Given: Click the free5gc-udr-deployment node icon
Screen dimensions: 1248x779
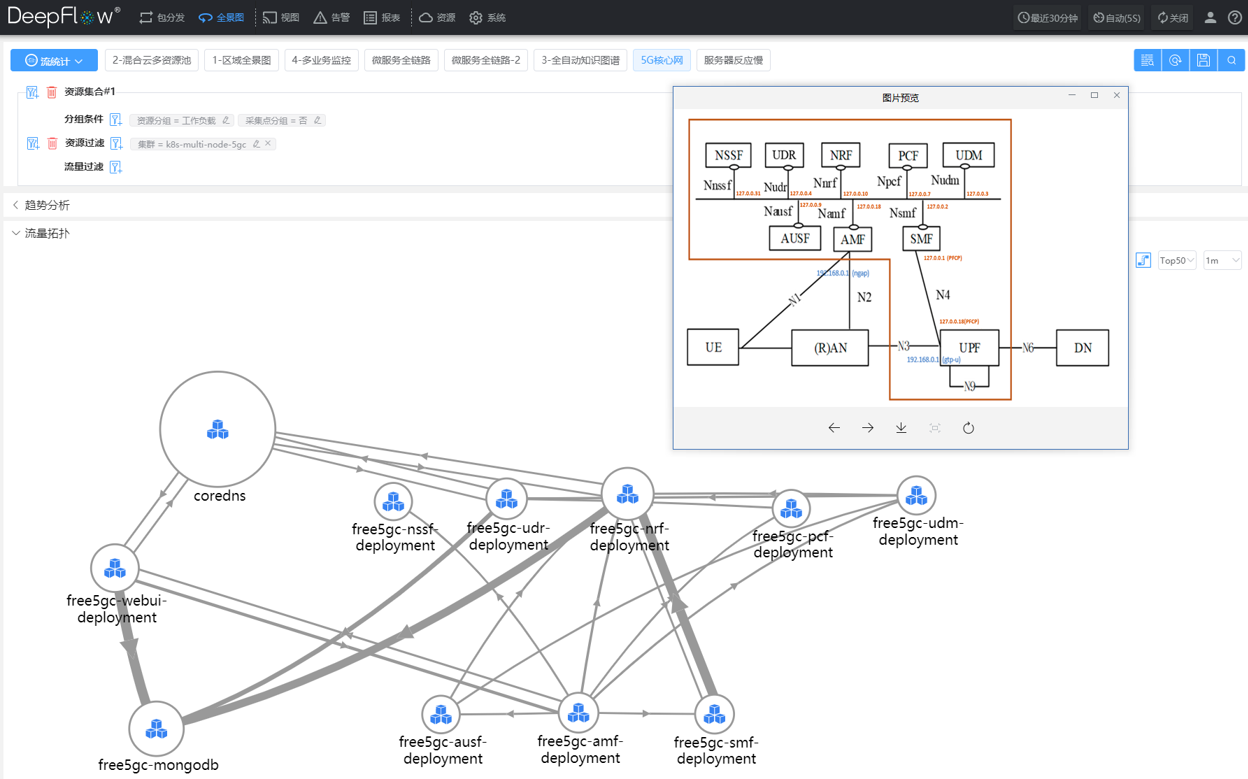Looking at the screenshot, I should coord(507,498).
